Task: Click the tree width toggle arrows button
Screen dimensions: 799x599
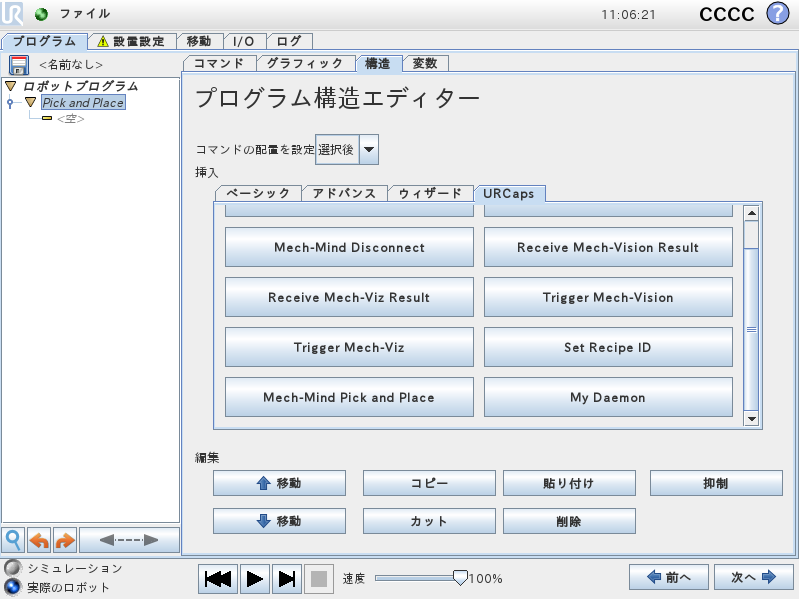Action: (x=129, y=540)
